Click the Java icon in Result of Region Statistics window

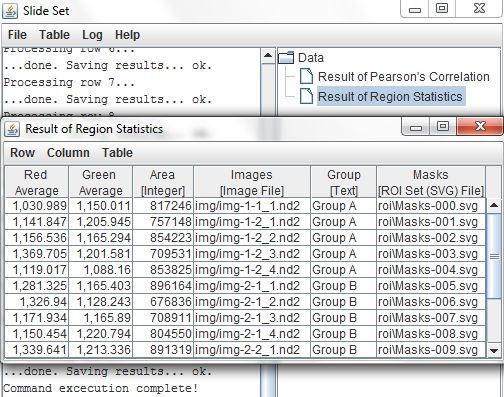(12, 129)
